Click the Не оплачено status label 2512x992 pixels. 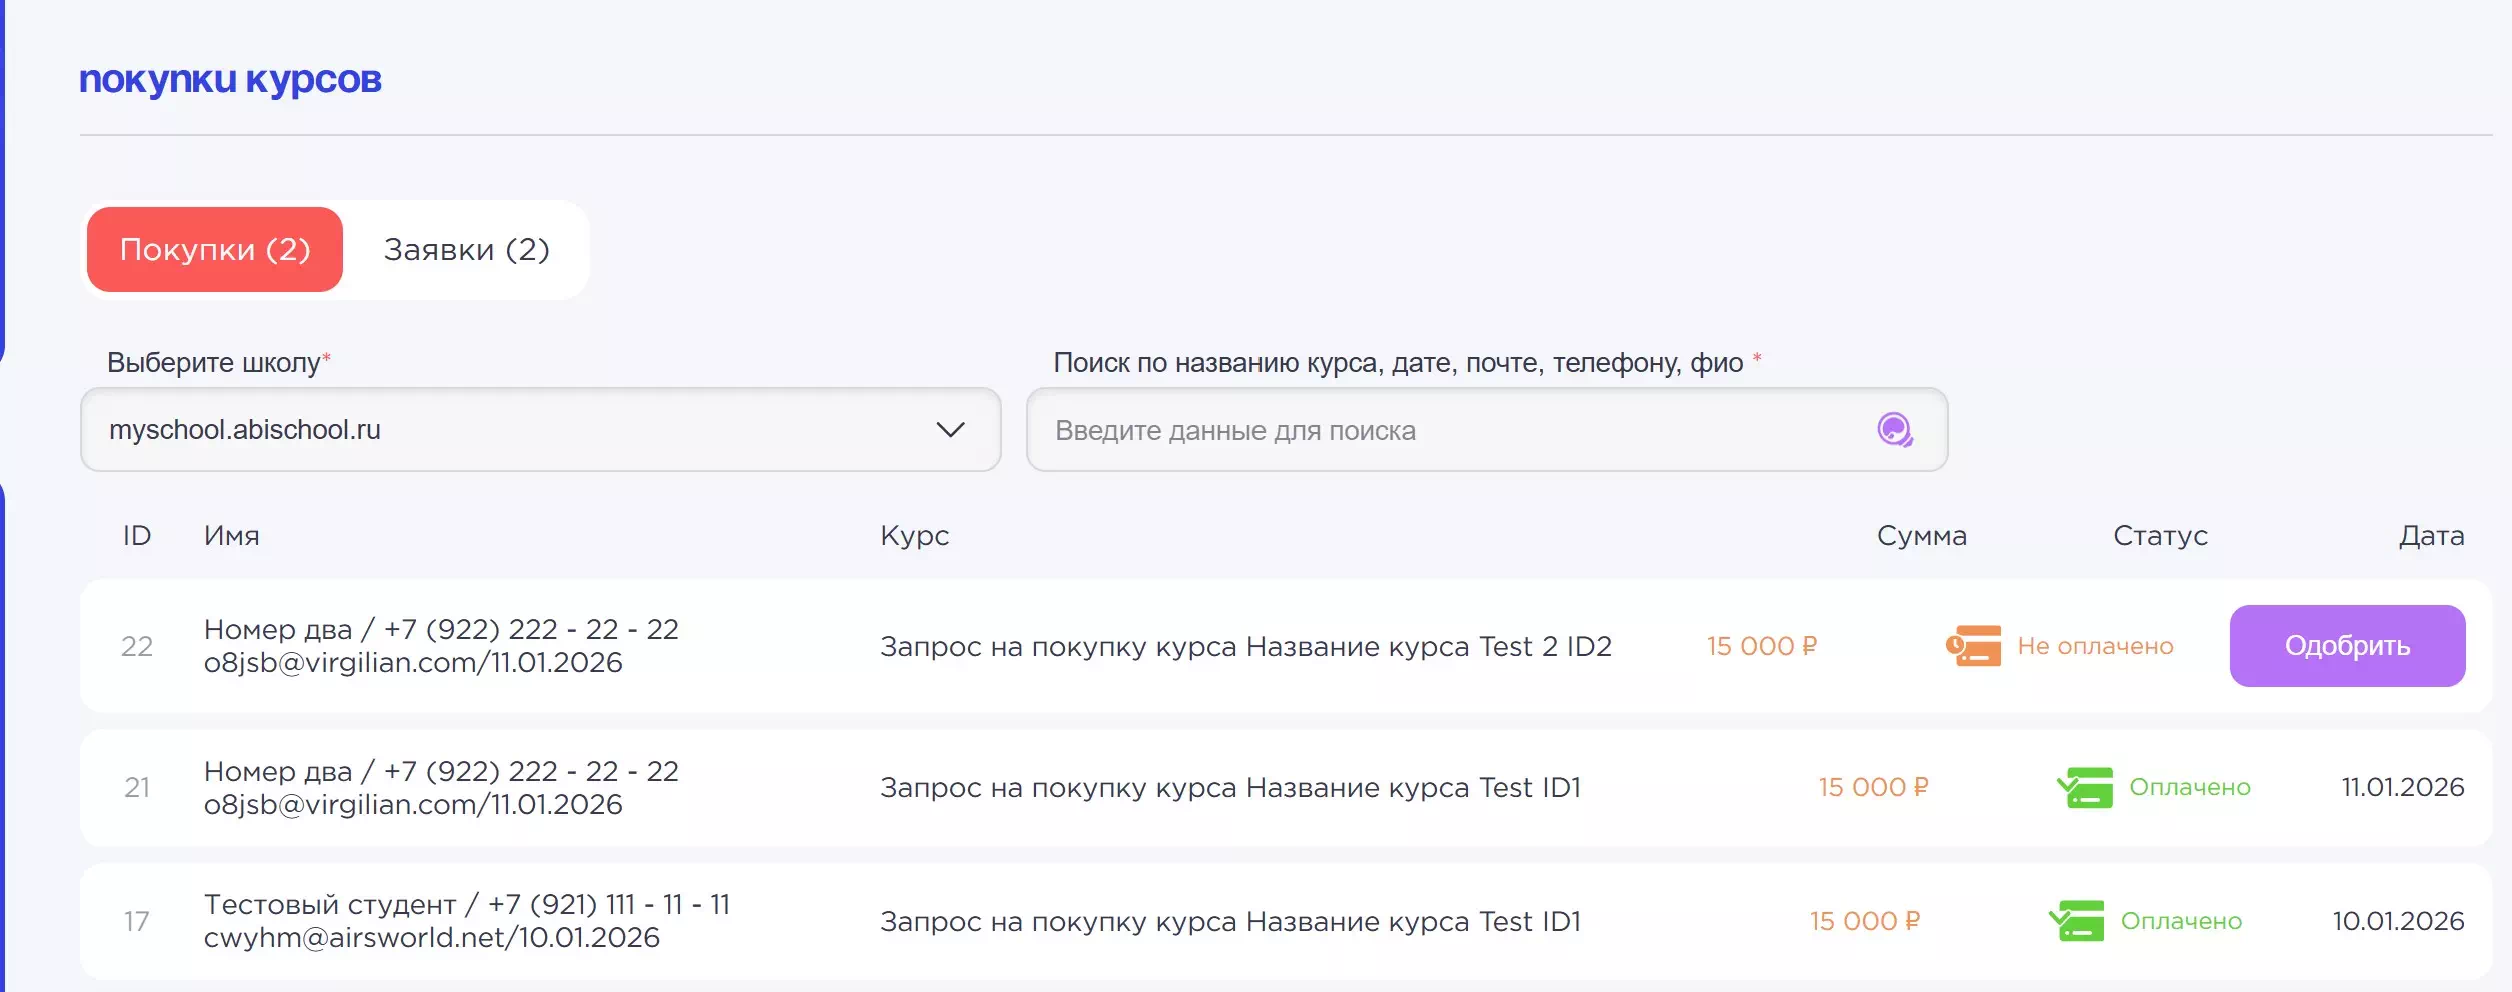[2095, 646]
